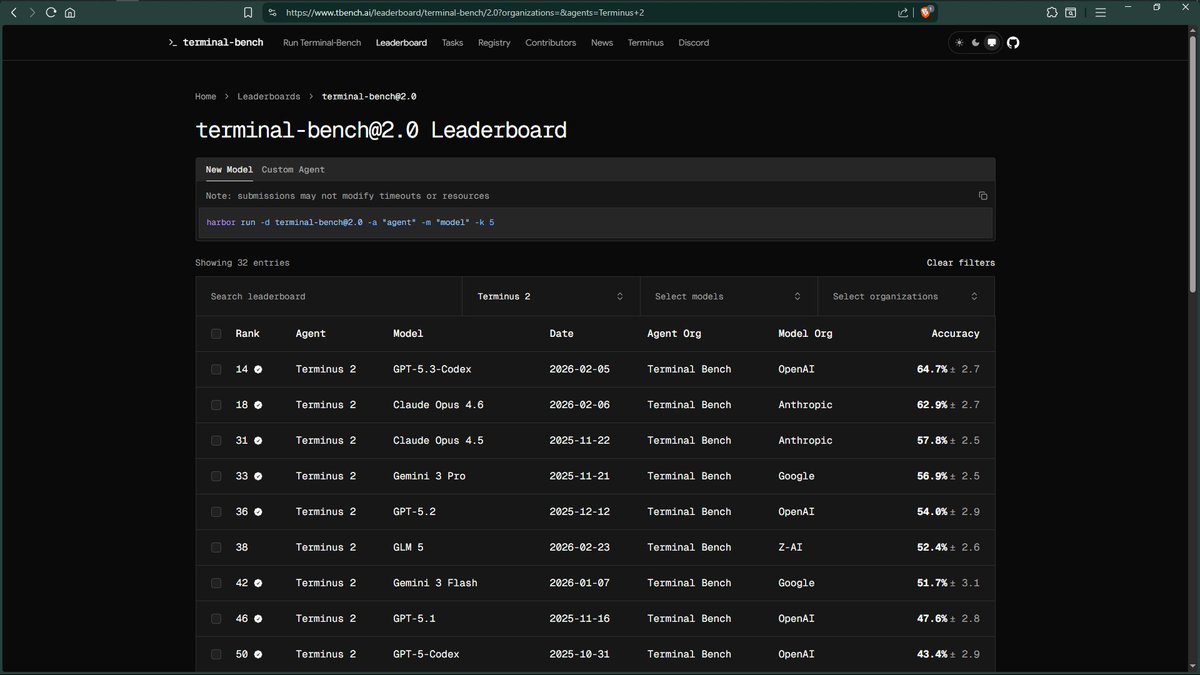Open the News nav item

tap(602, 43)
